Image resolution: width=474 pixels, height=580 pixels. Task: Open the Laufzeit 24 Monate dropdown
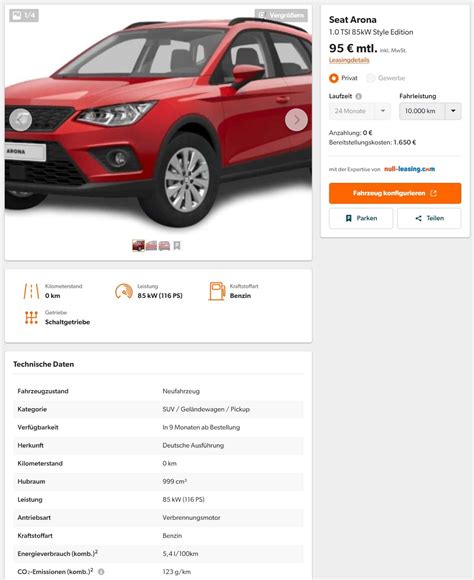360,111
